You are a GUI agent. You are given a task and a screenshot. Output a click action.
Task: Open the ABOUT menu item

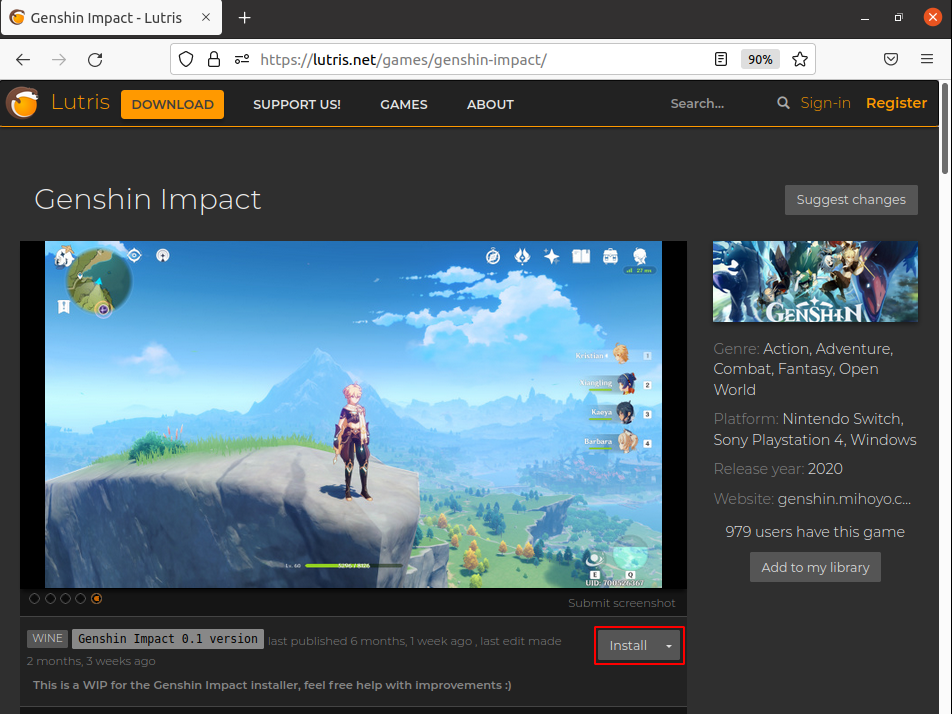coord(490,104)
